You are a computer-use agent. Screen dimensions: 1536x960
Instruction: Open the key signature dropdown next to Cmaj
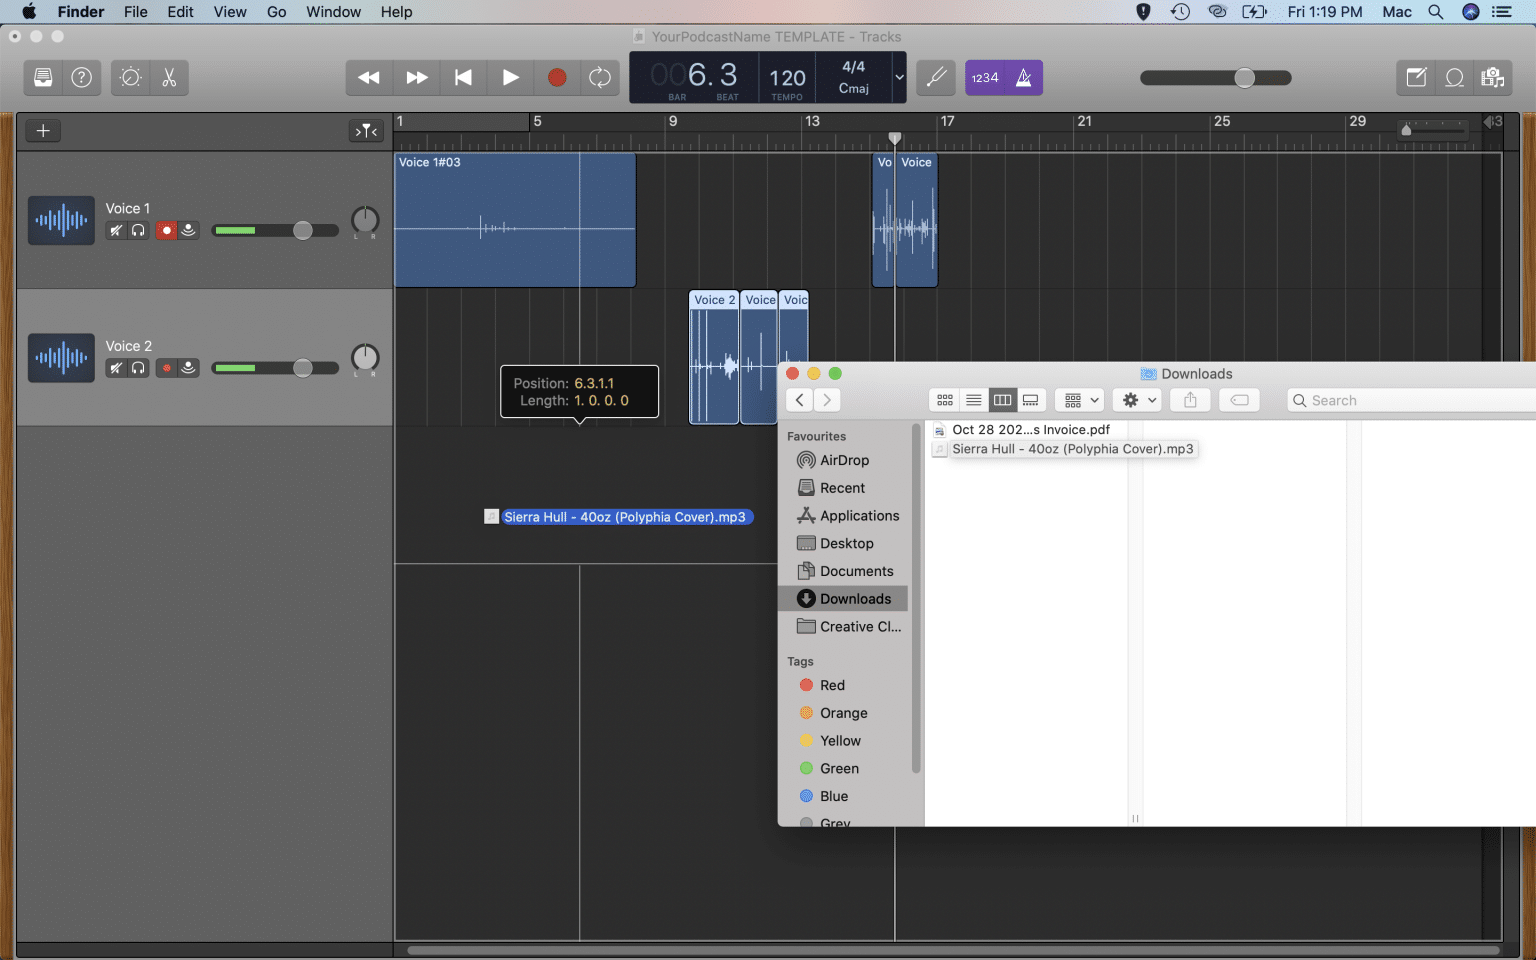[x=898, y=77]
